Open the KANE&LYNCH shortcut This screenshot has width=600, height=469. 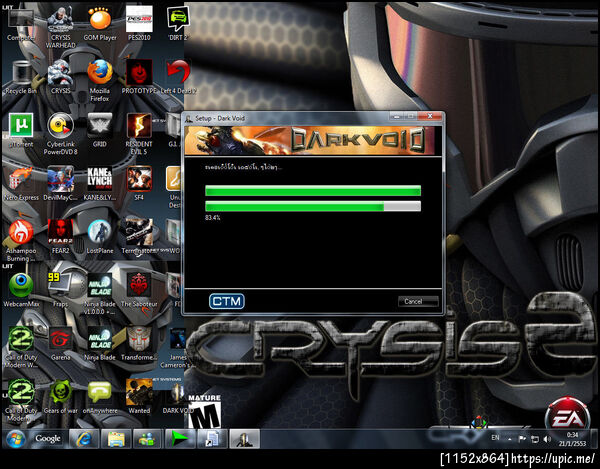[x=100, y=184]
